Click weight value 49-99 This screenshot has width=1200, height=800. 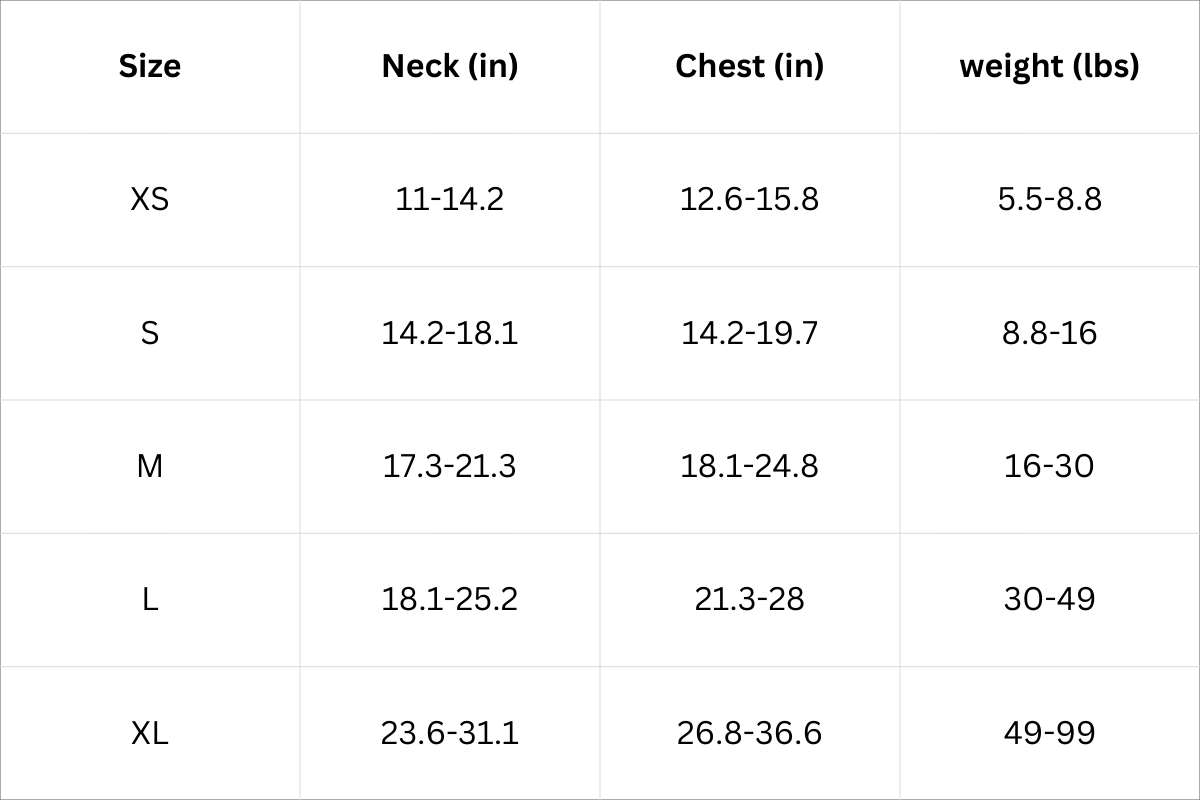click(1049, 733)
